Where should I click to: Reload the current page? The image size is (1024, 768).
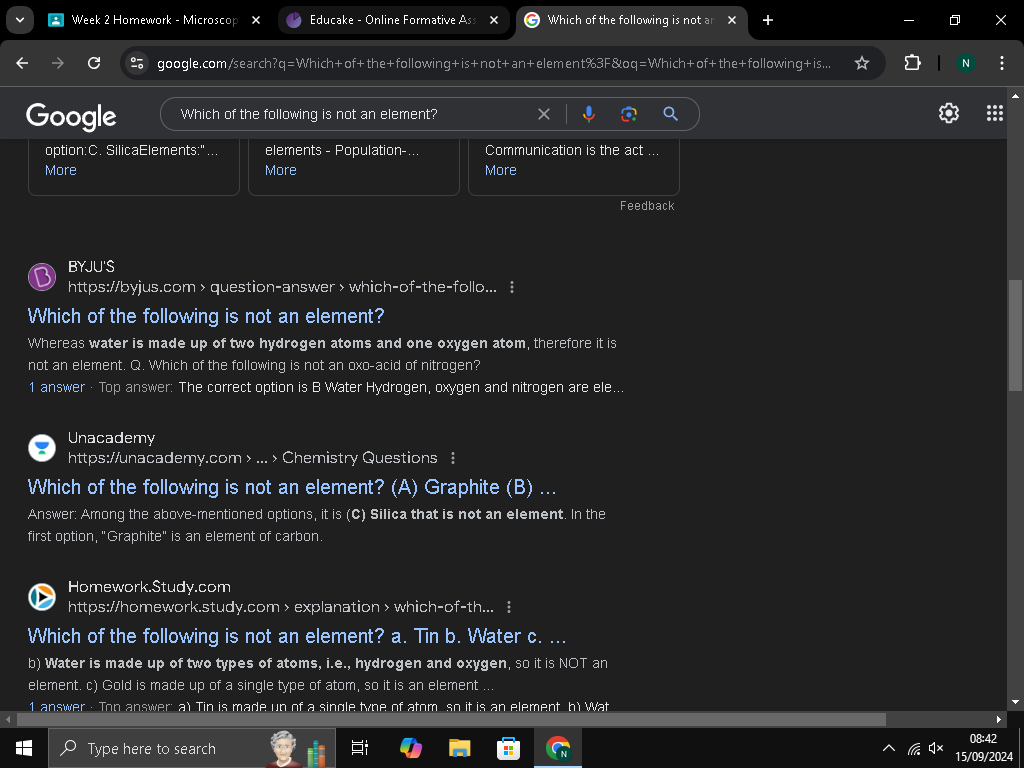[94, 63]
